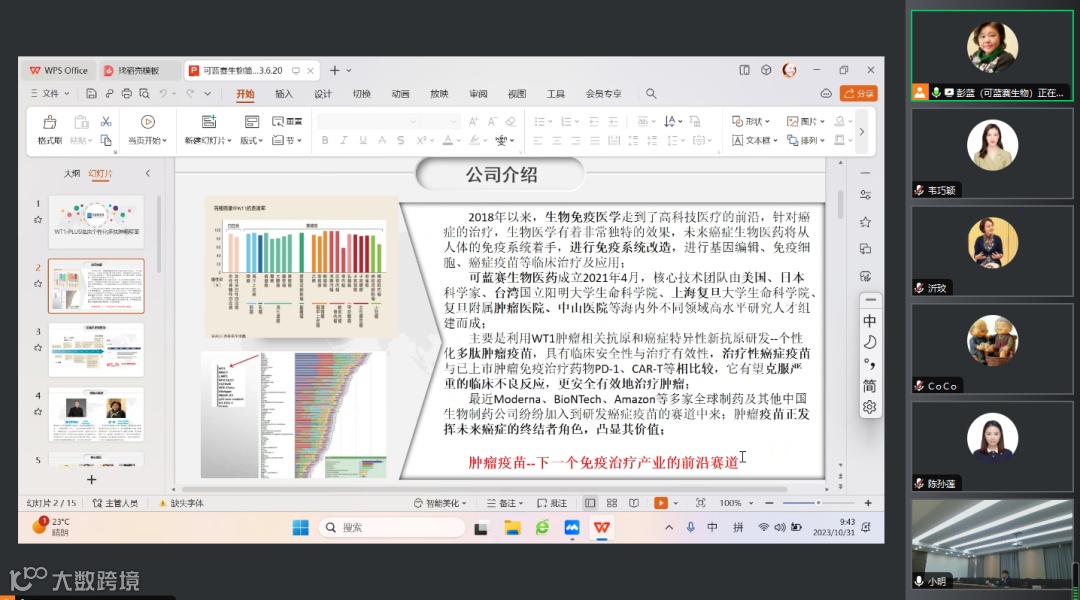Click the taskbar search box (搜索)
Screen dimensions: 1080x600
[391, 528]
